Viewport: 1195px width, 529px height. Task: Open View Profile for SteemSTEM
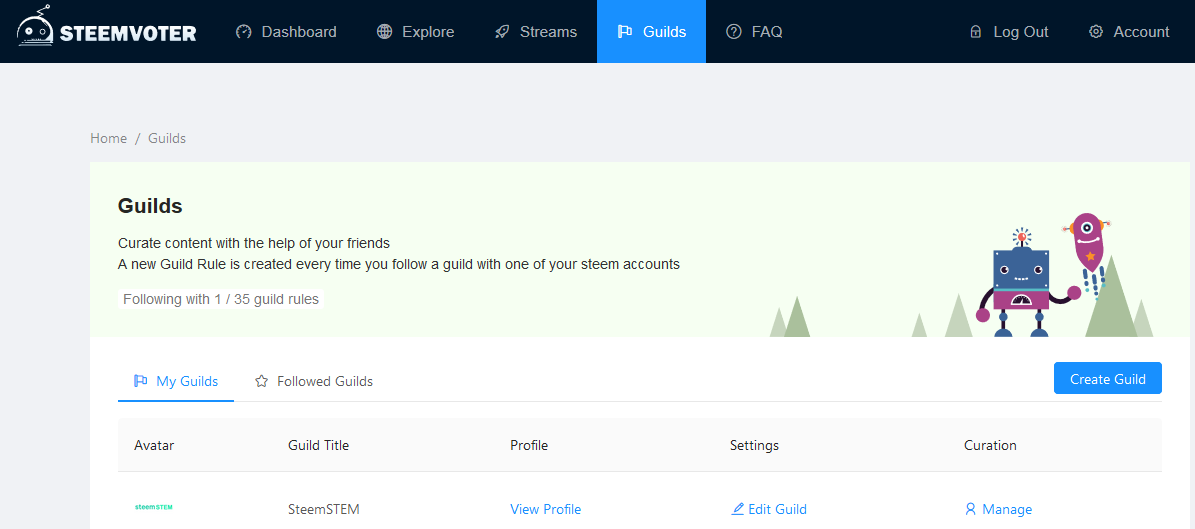click(x=546, y=509)
